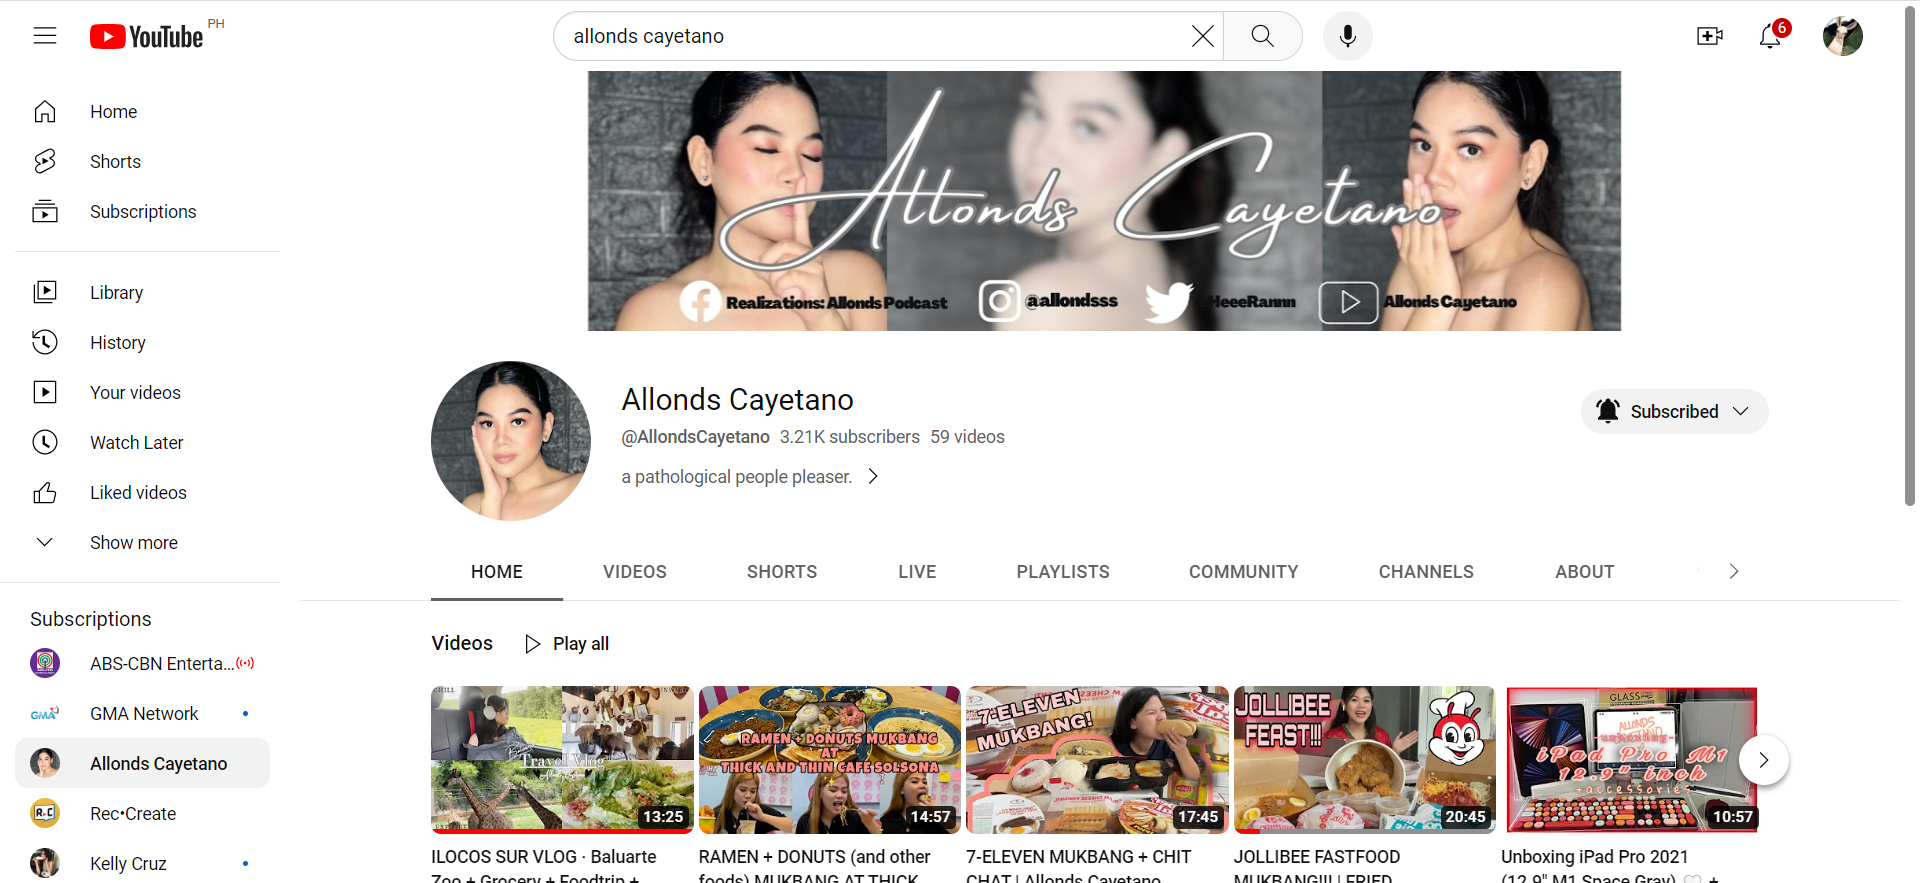1920x883 pixels.
Task: Click the @AllondsCayetano handle text
Action: [696, 437]
